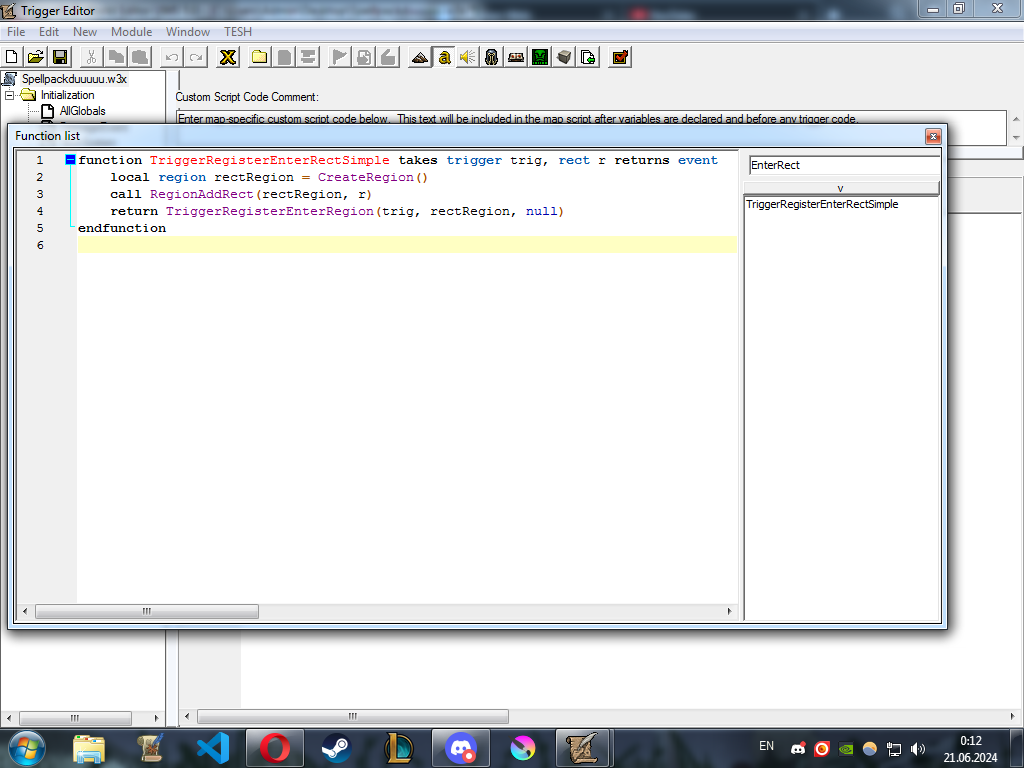Click the "v" expand button under search
This screenshot has height=768, width=1024.
tap(840, 188)
